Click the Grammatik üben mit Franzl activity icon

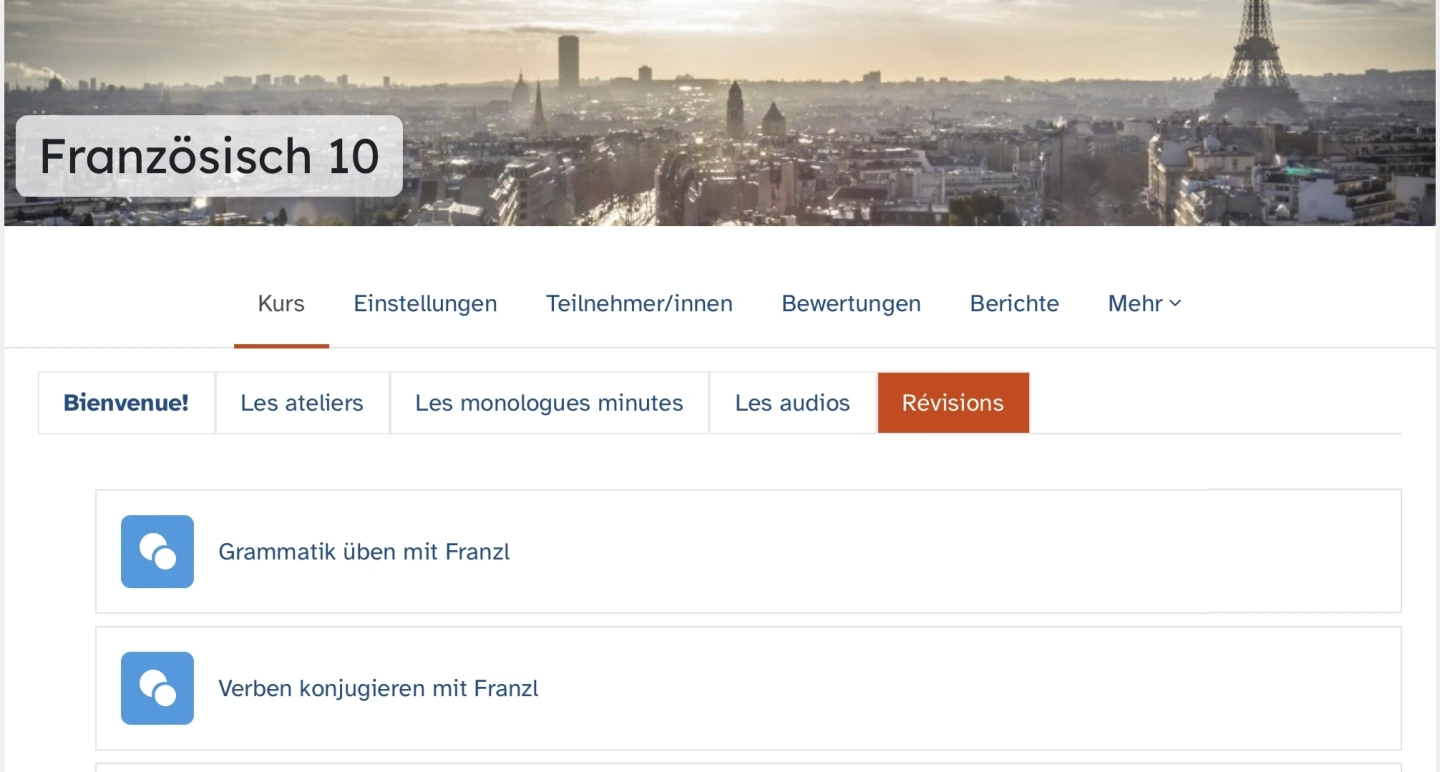pos(157,551)
